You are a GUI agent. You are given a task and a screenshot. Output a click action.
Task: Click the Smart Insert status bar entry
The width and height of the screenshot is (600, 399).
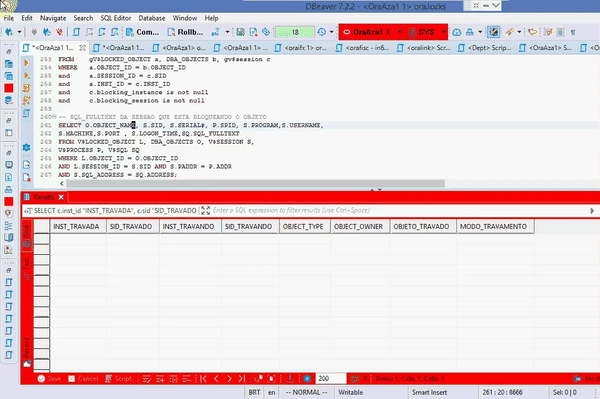click(x=429, y=392)
